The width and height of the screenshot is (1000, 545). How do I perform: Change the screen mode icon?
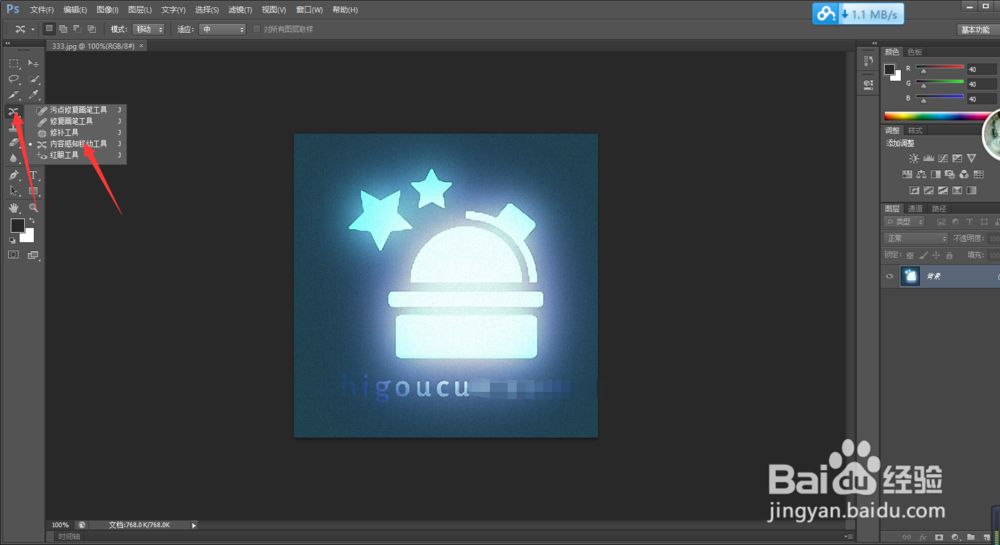click(33, 255)
